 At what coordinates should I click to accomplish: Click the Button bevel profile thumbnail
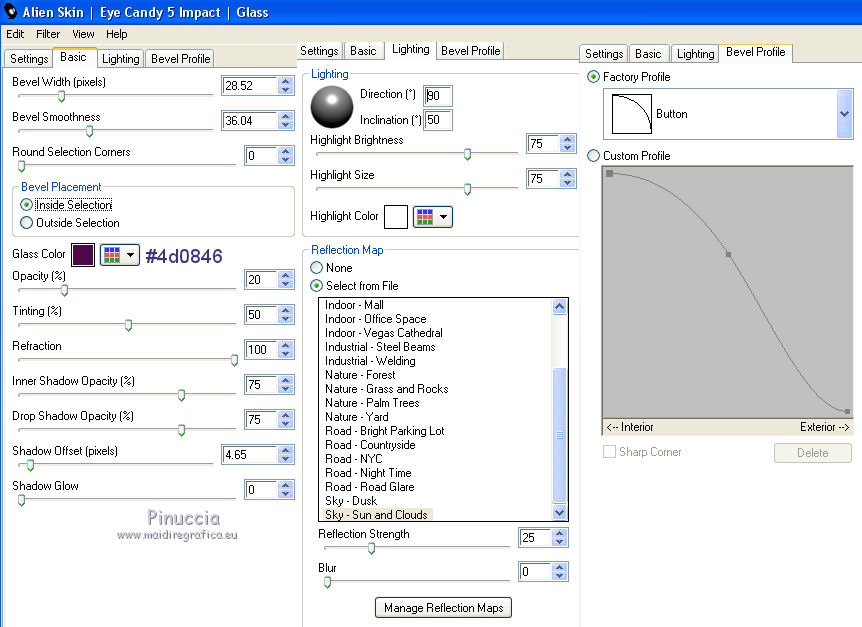[x=631, y=114]
